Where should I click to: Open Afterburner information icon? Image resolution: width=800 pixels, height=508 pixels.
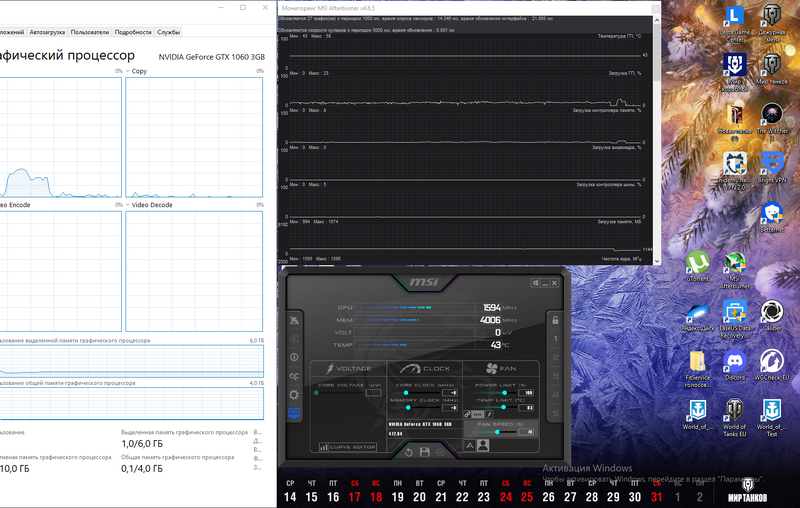294,357
